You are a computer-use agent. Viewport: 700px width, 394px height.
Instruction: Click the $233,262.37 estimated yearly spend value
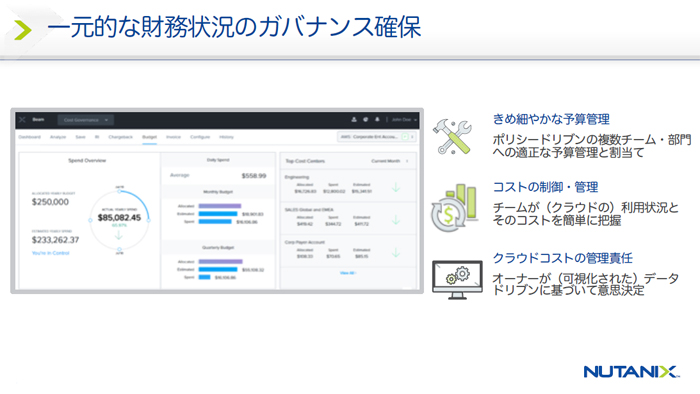(x=55, y=240)
